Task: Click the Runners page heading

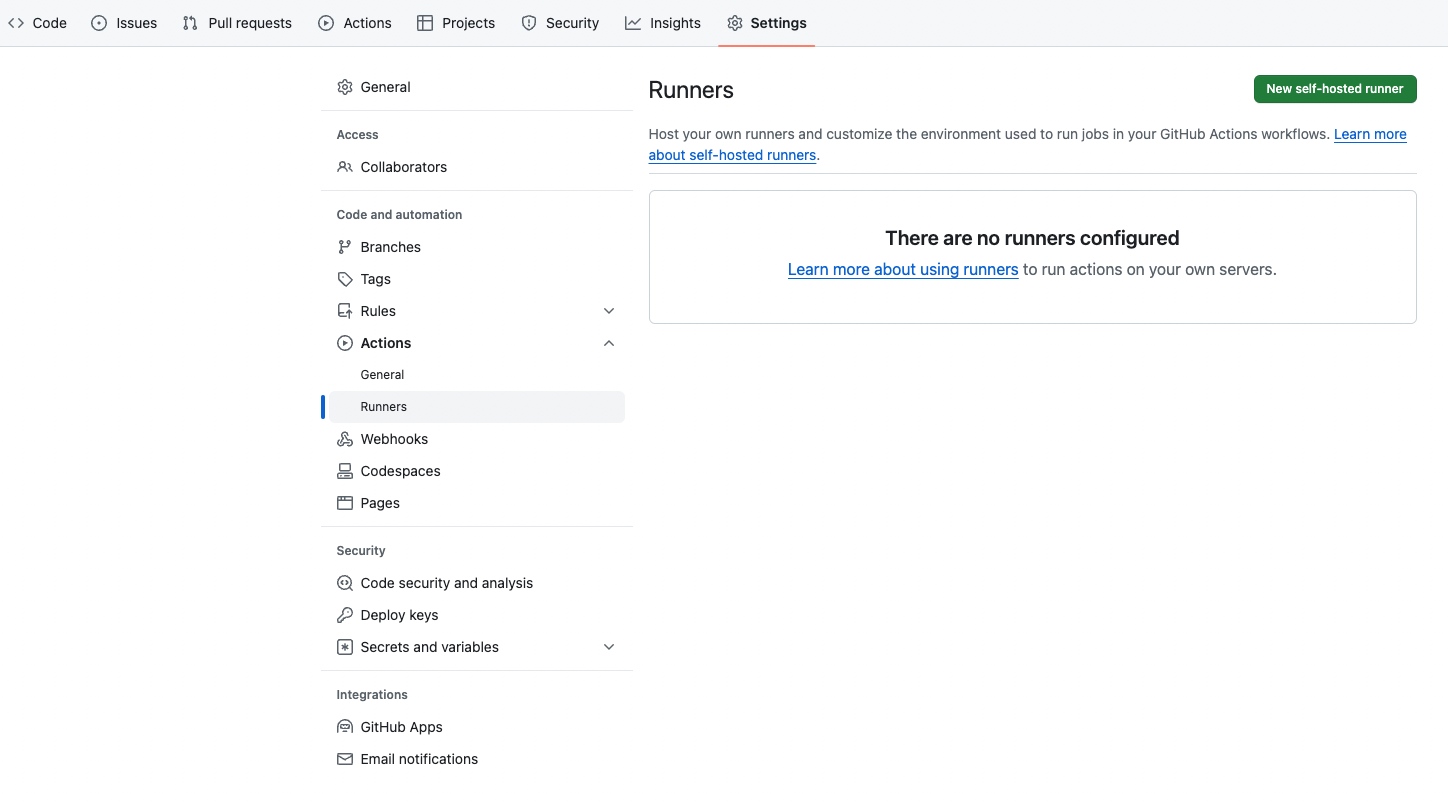Action: click(691, 90)
